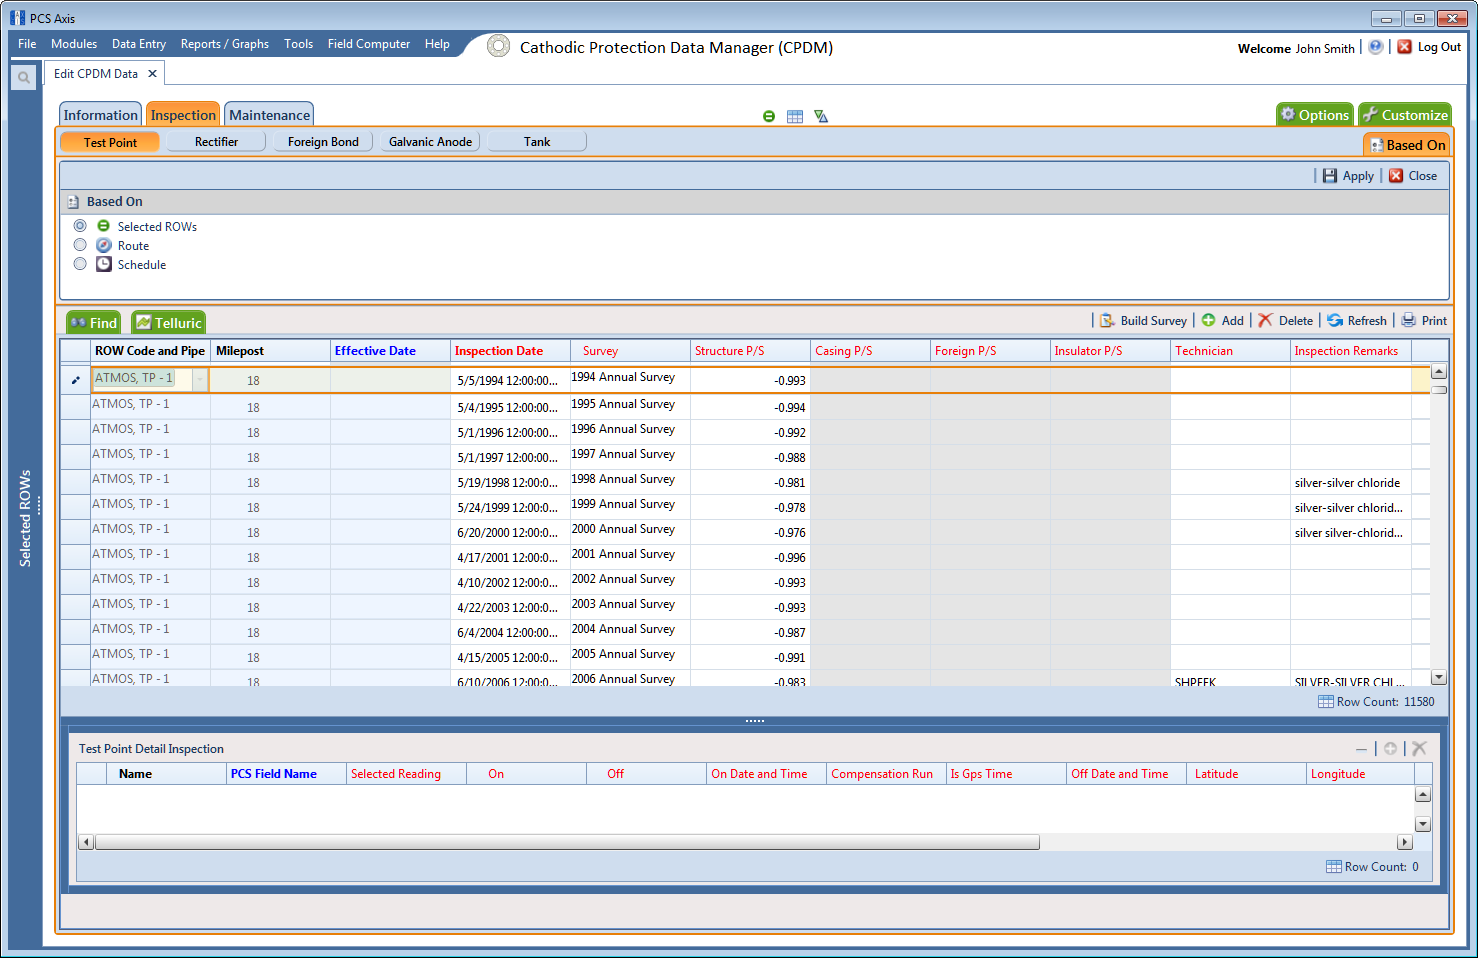Select the Tank sub-tab
This screenshot has width=1478, height=958.
537,142
